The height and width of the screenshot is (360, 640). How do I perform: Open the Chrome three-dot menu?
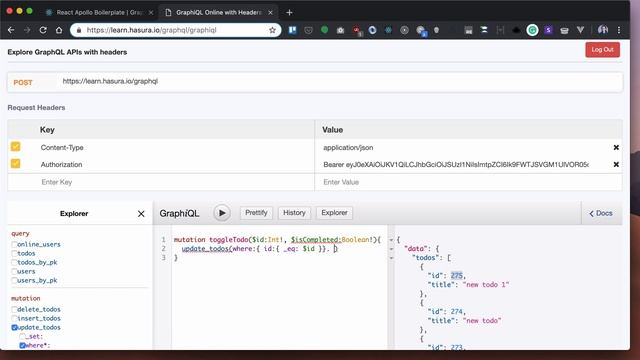619,30
